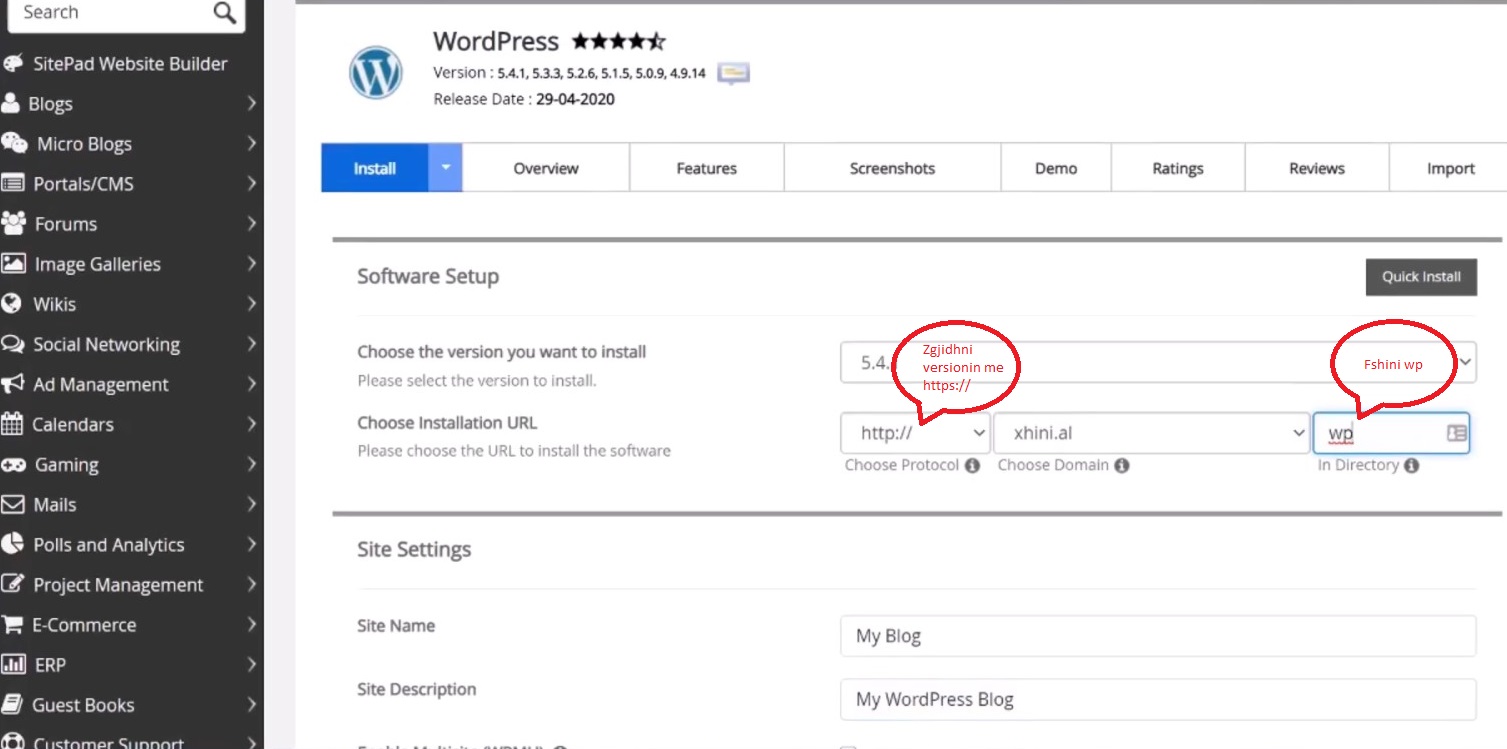This screenshot has height=749, width=1507.
Task: Open the Overview tab
Action: tap(546, 168)
